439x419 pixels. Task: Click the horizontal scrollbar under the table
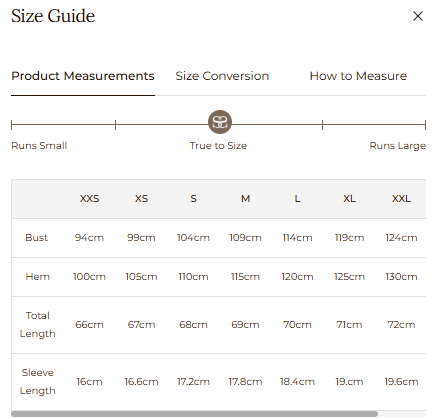pos(194,414)
